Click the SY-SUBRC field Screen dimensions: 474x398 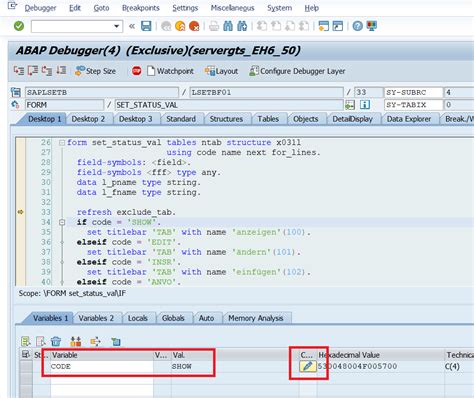tap(413, 92)
